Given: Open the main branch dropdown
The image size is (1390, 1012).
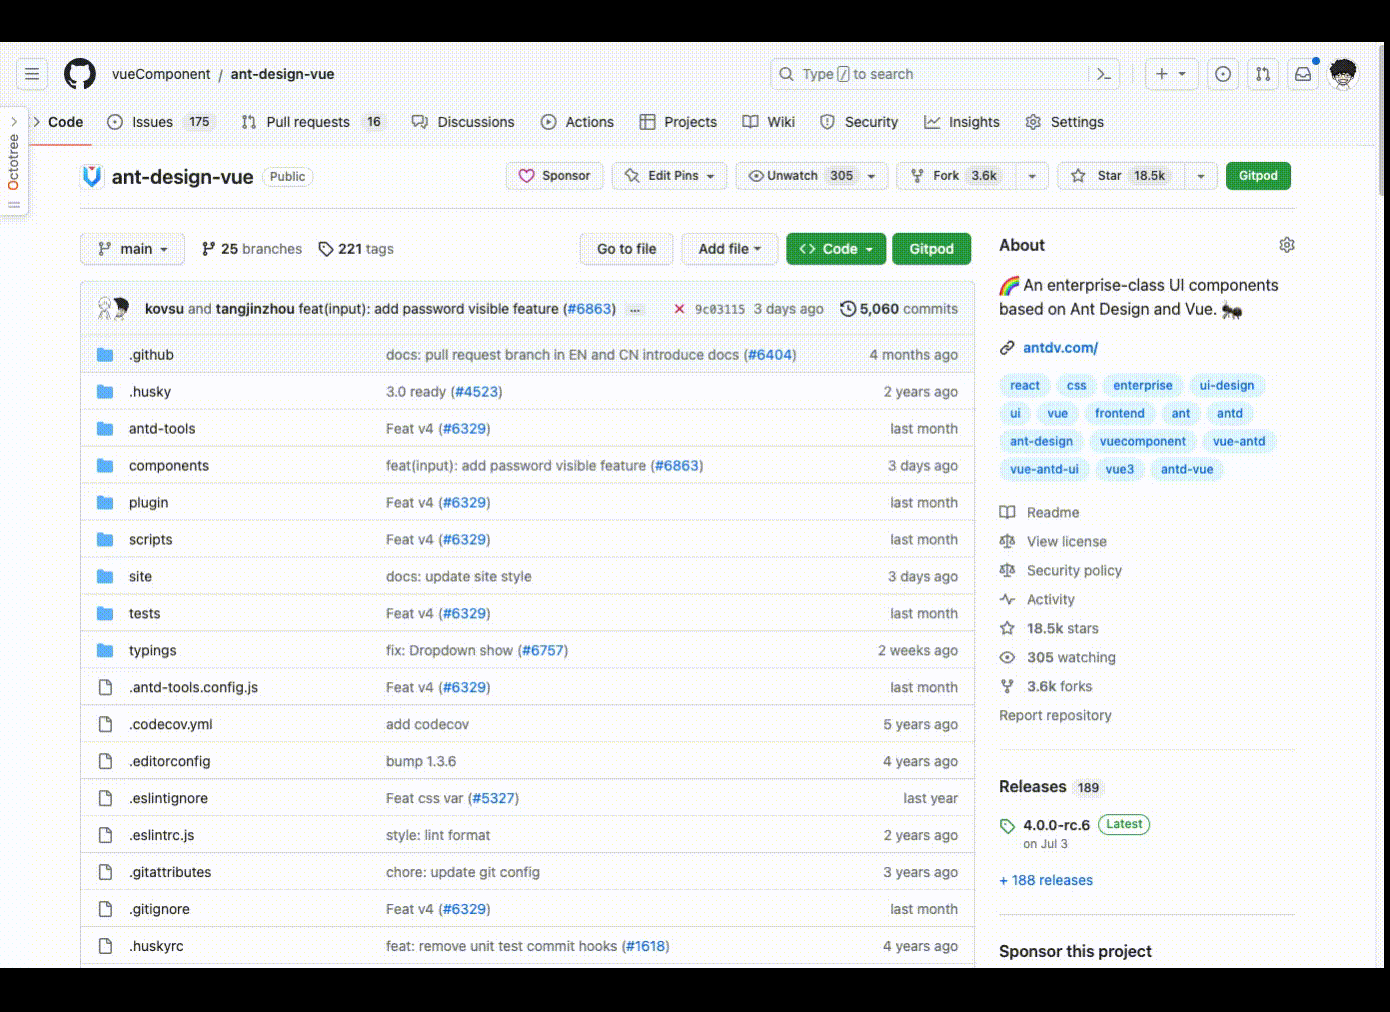Looking at the screenshot, I should click(132, 248).
